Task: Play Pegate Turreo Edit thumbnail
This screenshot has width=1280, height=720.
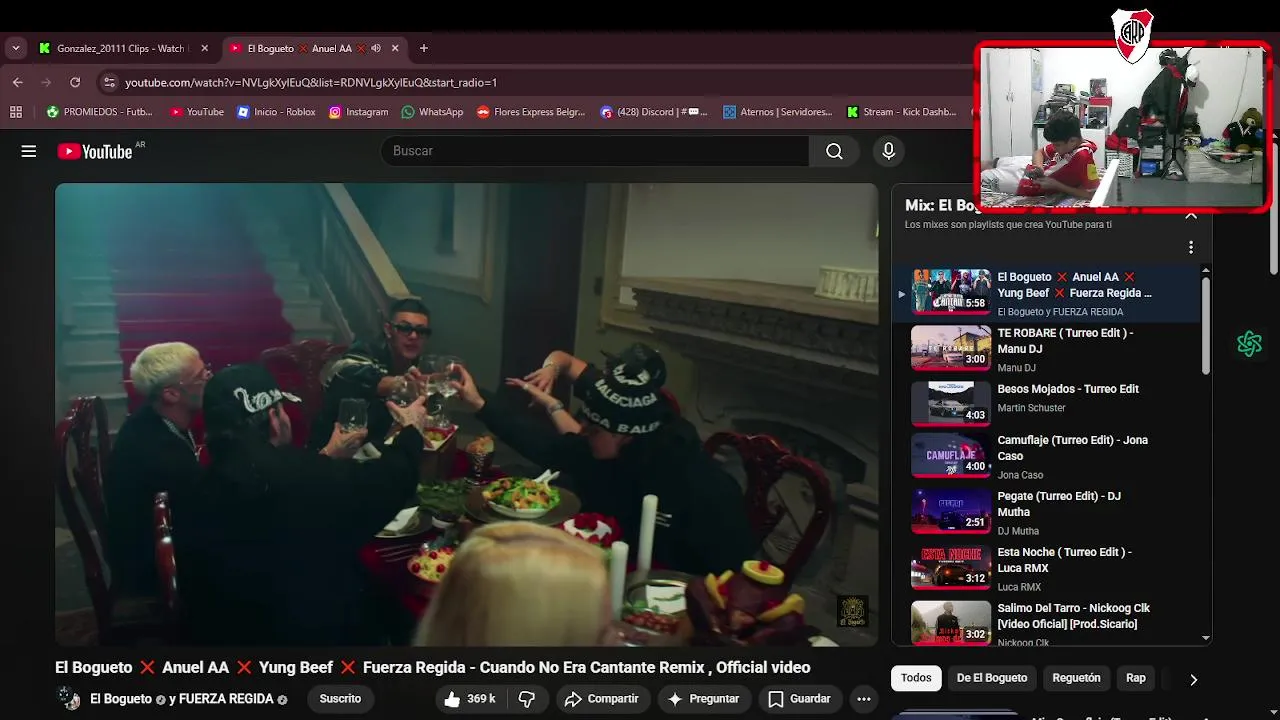Action: (x=951, y=511)
